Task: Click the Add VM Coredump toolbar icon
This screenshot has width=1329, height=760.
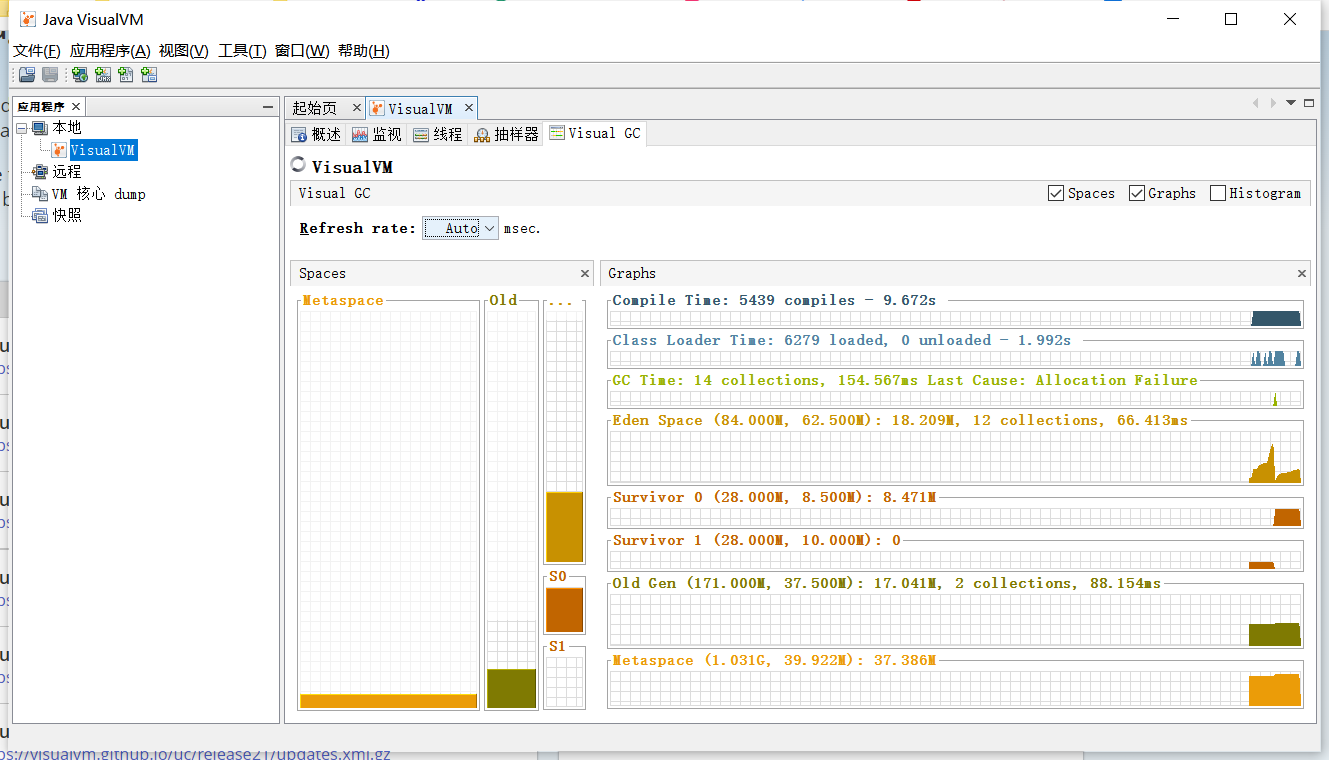Action: 126,75
